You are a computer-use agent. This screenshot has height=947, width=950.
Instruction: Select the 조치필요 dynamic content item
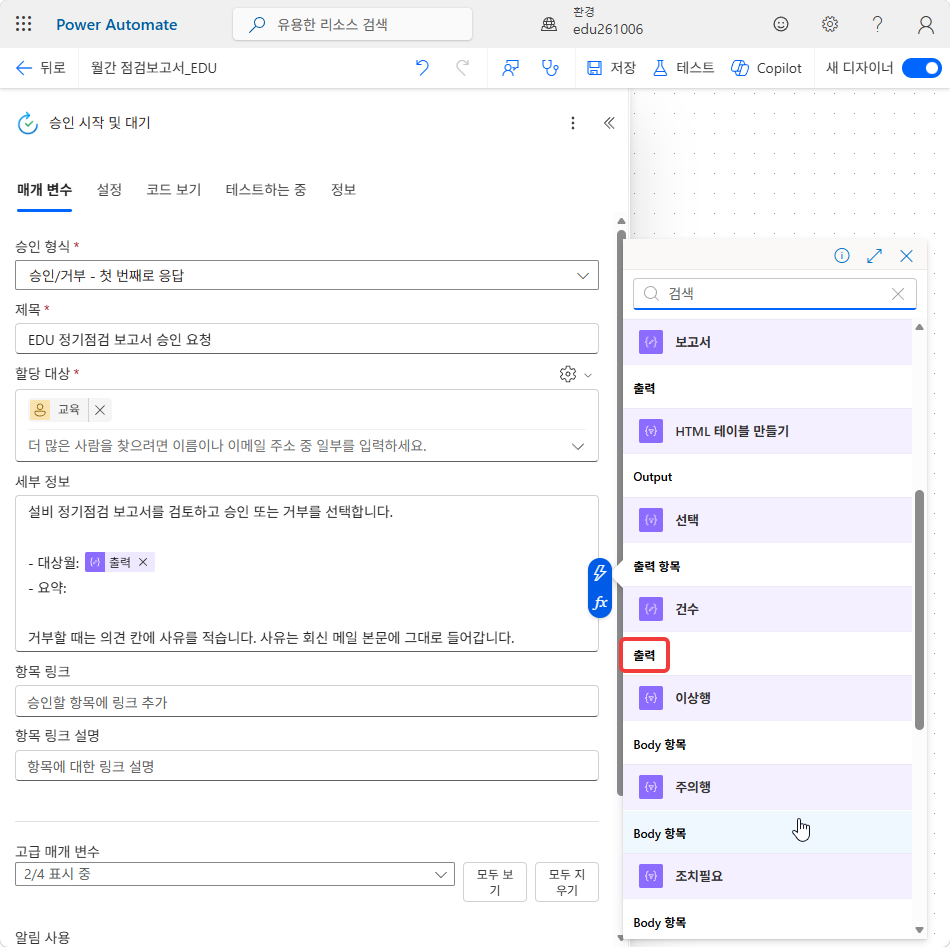point(768,876)
